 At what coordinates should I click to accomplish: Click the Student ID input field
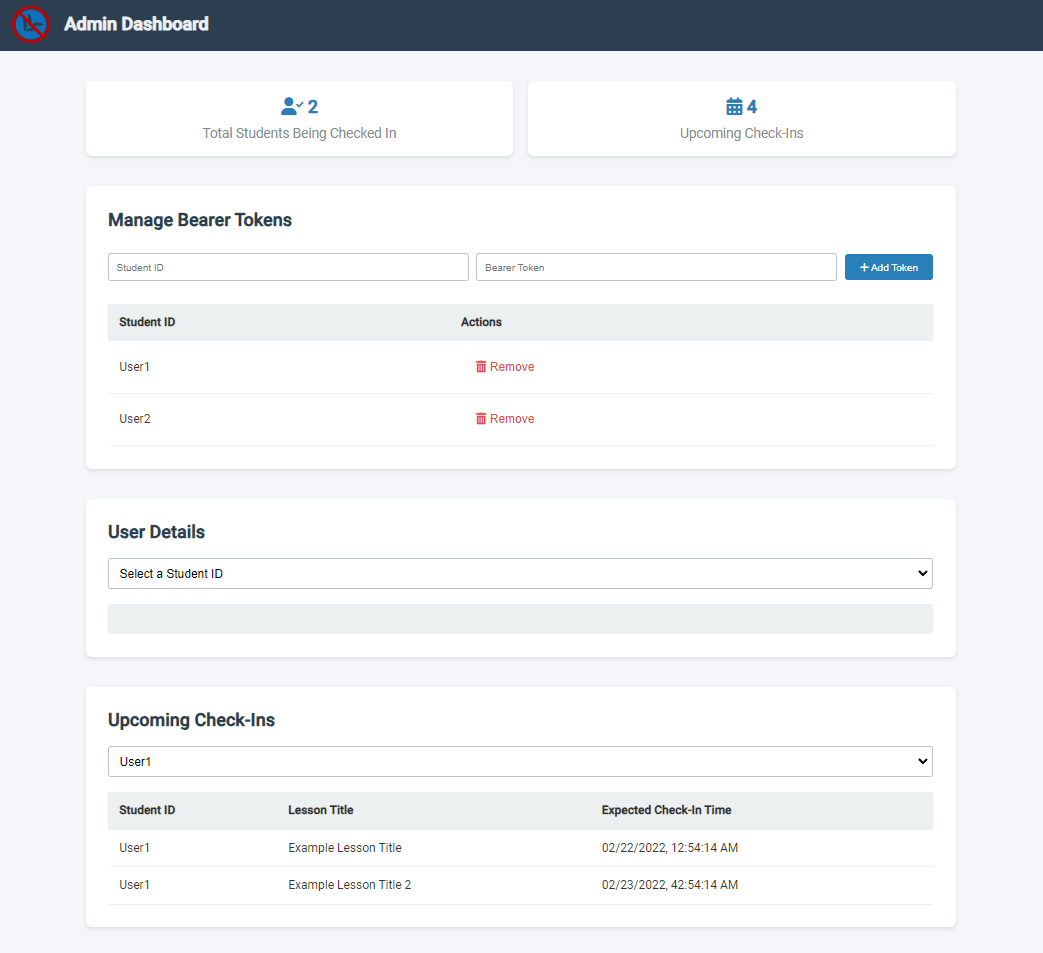point(288,267)
